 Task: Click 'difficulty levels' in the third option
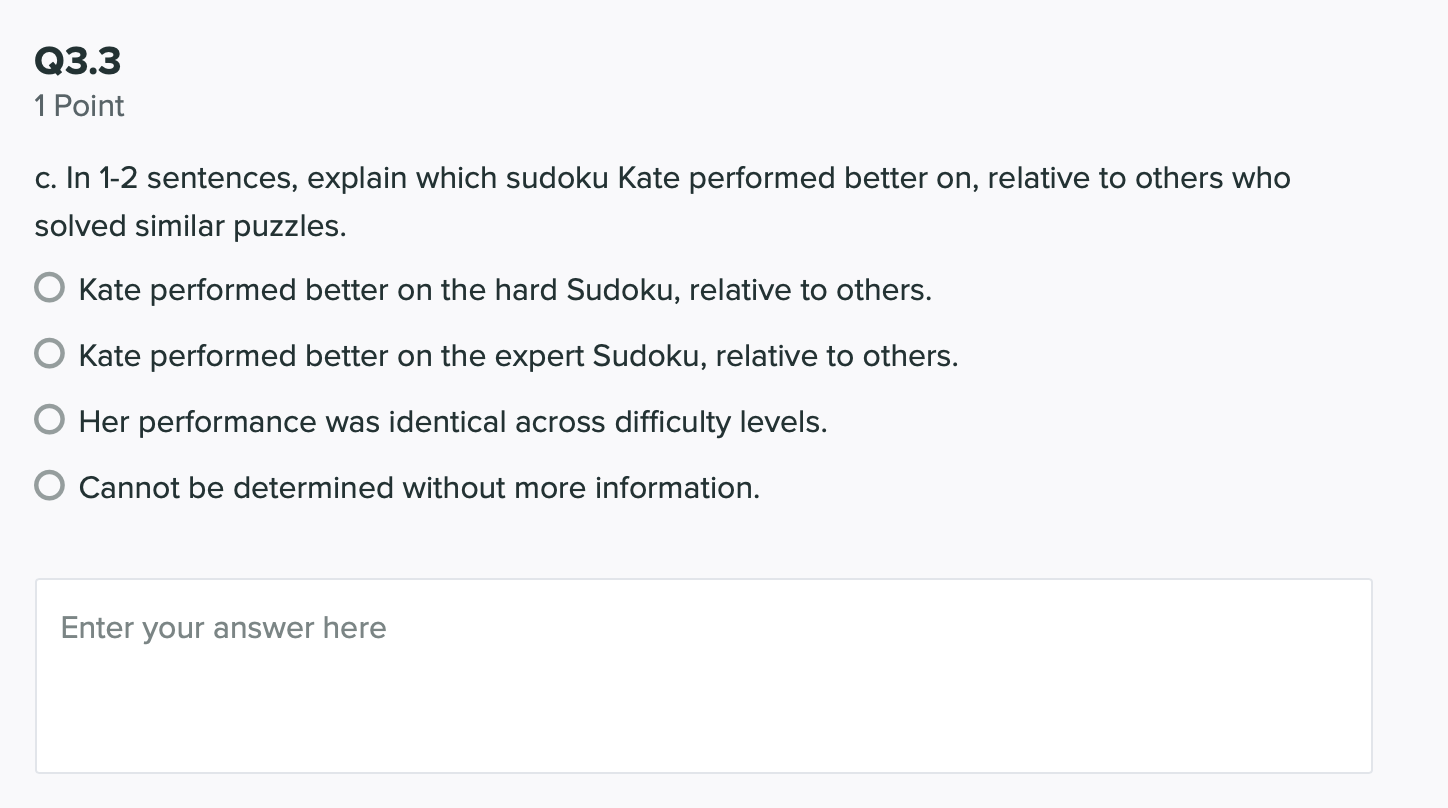719,422
